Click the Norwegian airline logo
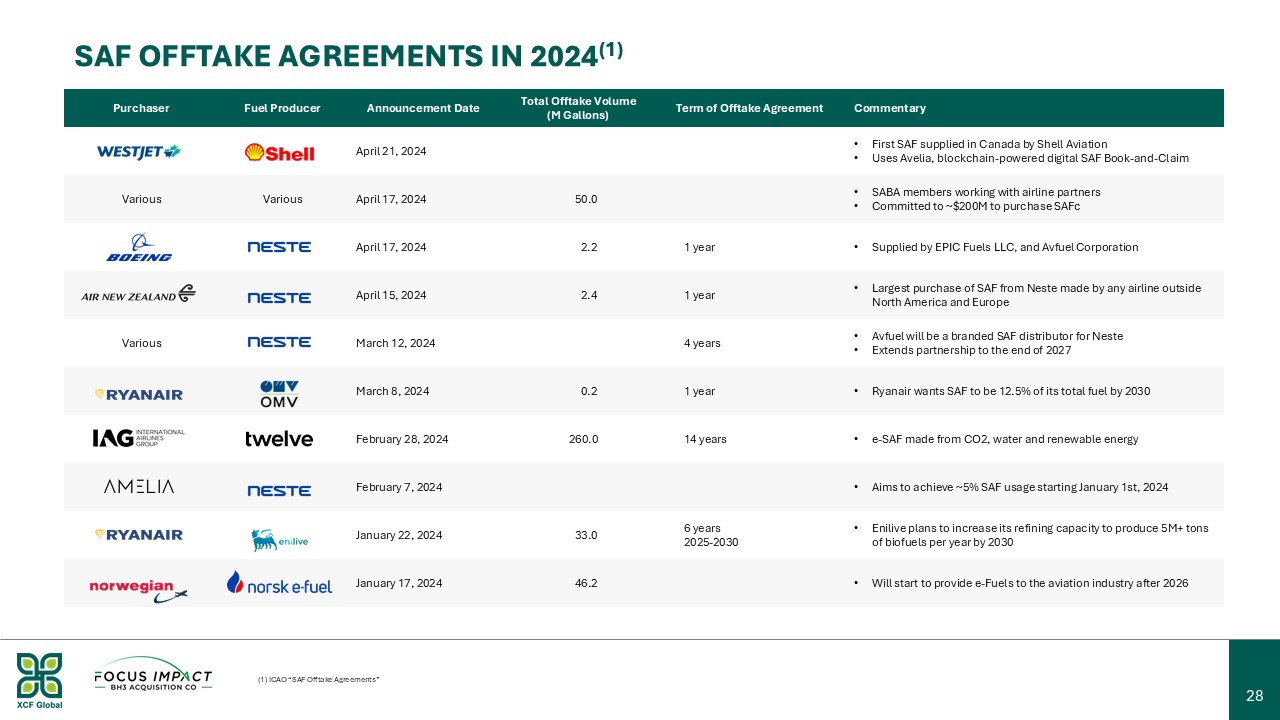 [x=139, y=590]
